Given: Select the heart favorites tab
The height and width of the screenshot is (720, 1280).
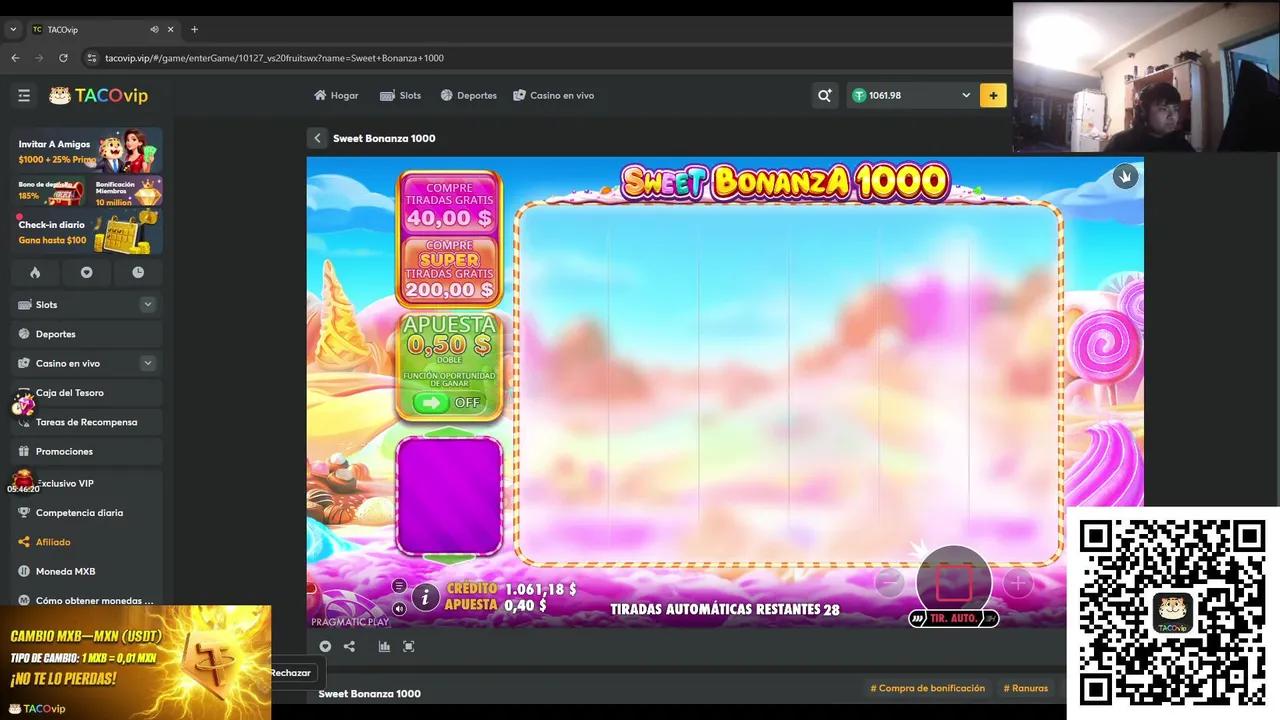Looking at the screenshot, I should tap(86, 272).
